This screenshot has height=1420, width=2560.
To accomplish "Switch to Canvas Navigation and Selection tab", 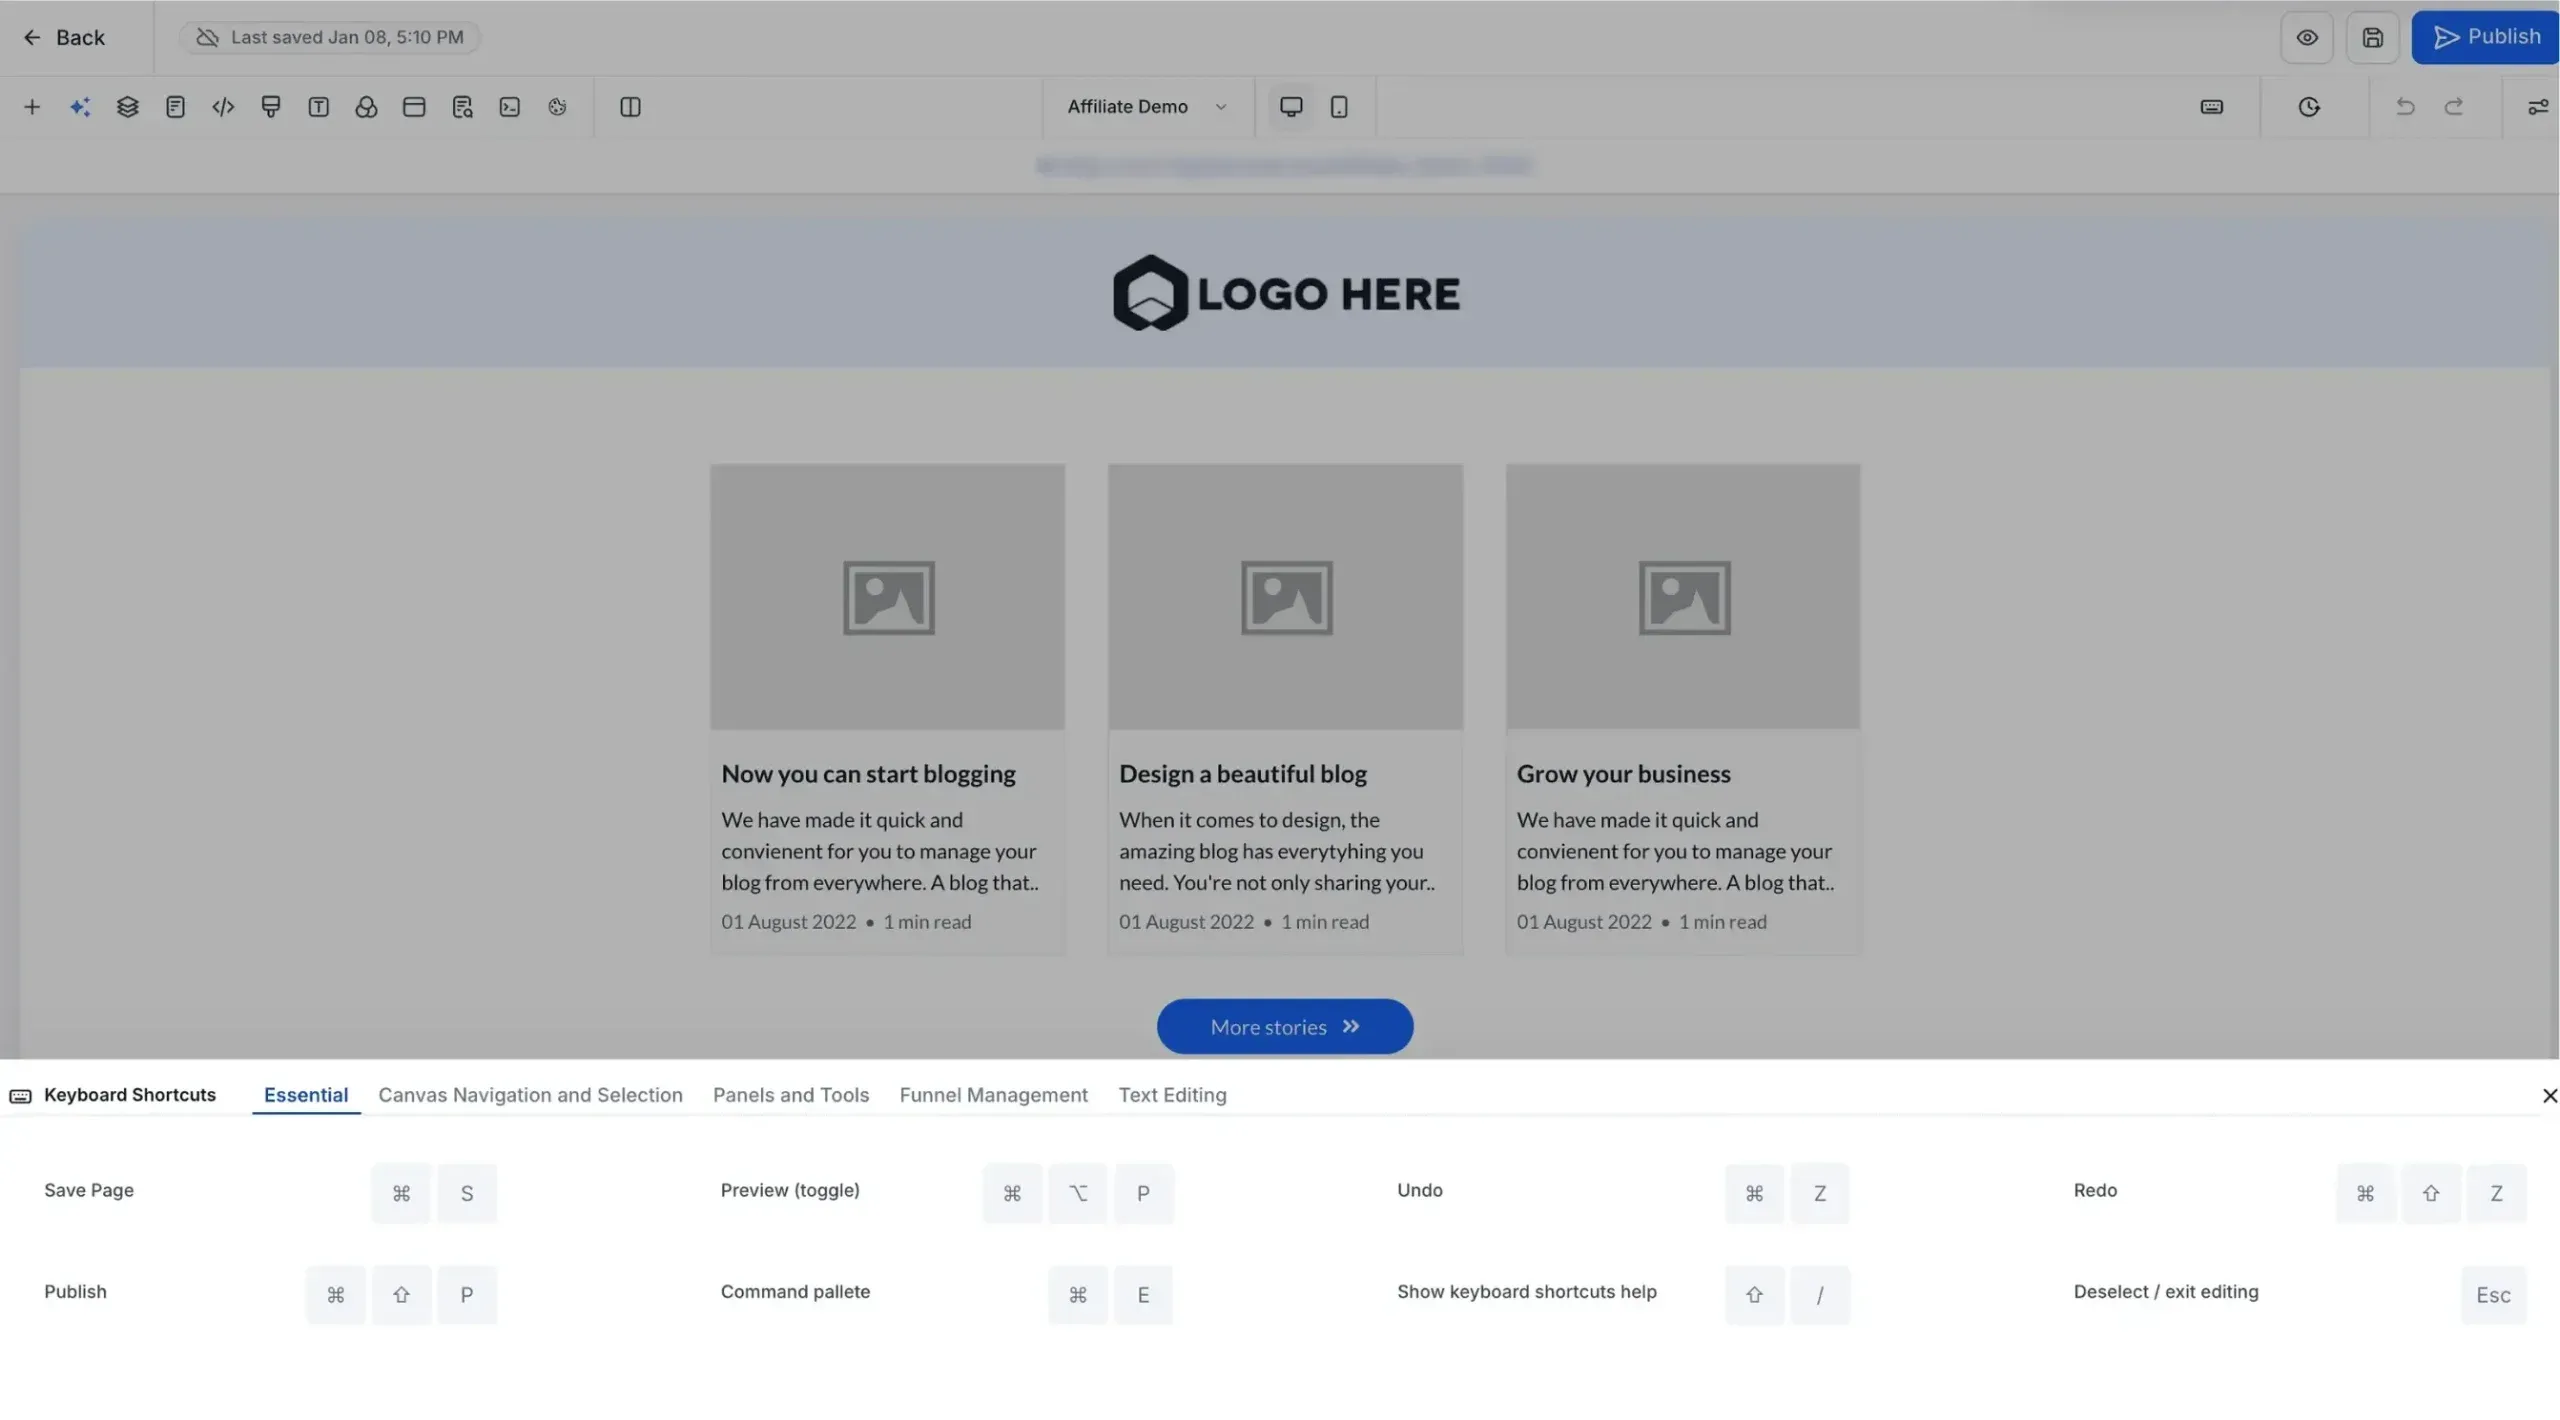I will point(530,1095).
